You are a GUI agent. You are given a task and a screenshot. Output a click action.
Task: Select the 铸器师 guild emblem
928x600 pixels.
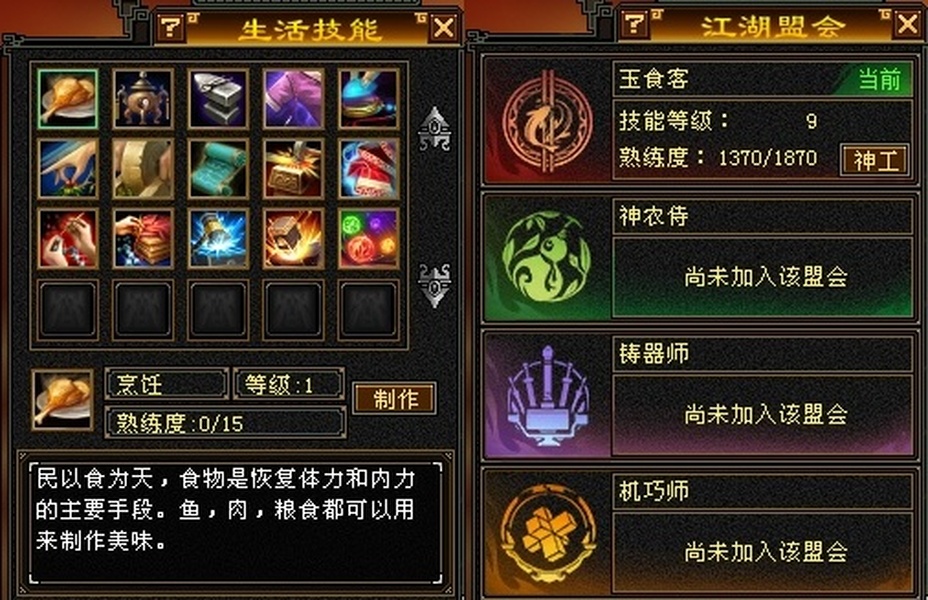click(x=547, y=396)
